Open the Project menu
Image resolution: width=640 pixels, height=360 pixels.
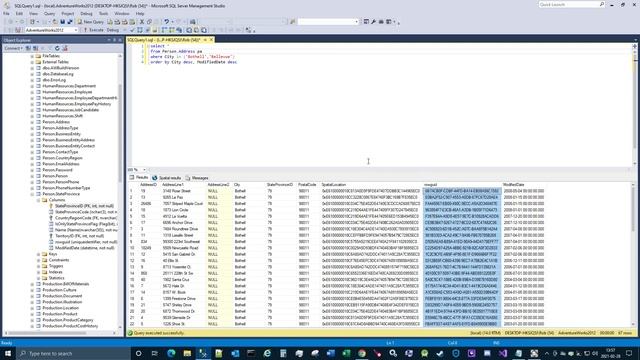(68, 13)
